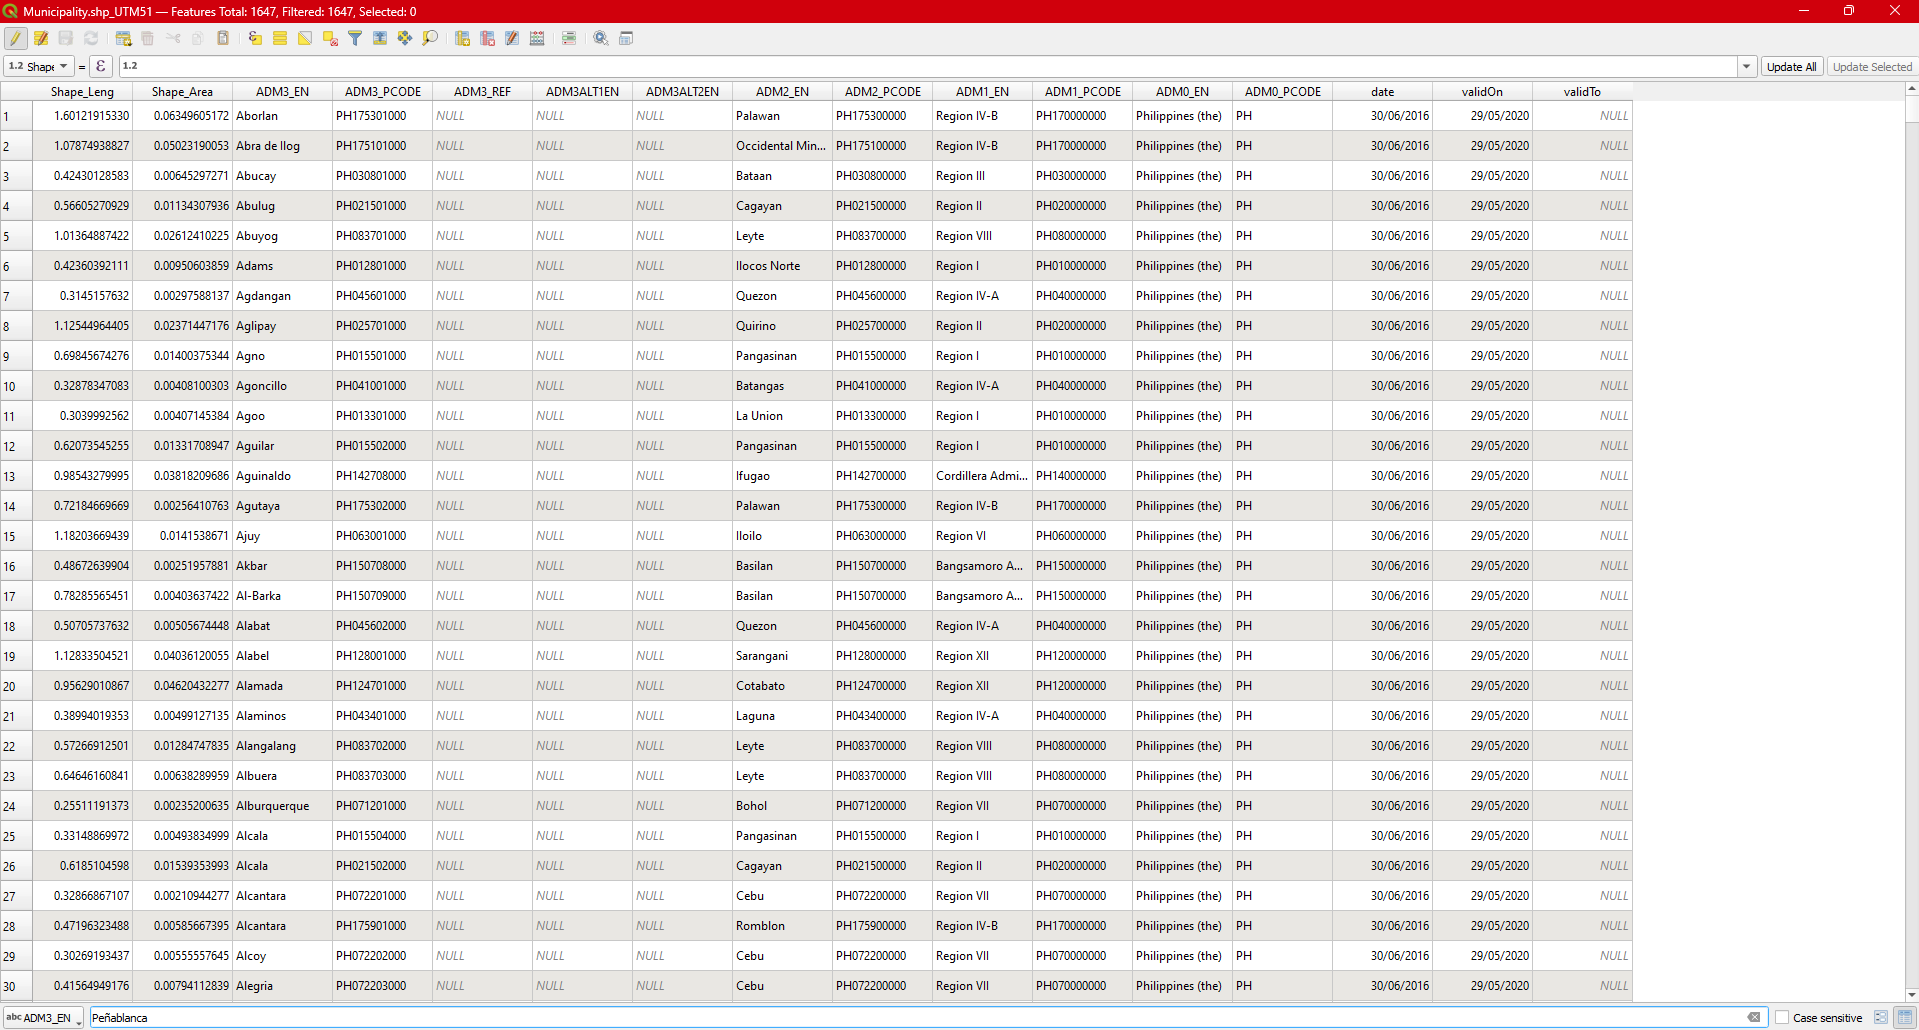Click the new field icon
1919x1030 pixels.
click(x=462, y=38)
